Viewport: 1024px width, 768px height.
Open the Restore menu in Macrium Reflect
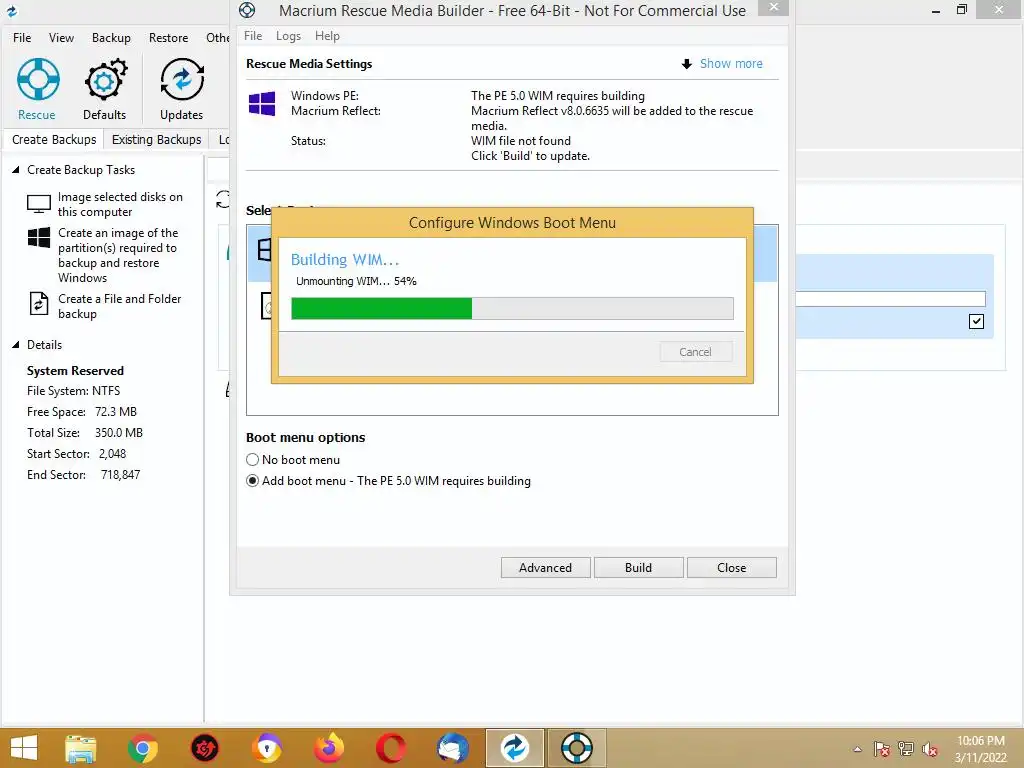pos(168,38)
